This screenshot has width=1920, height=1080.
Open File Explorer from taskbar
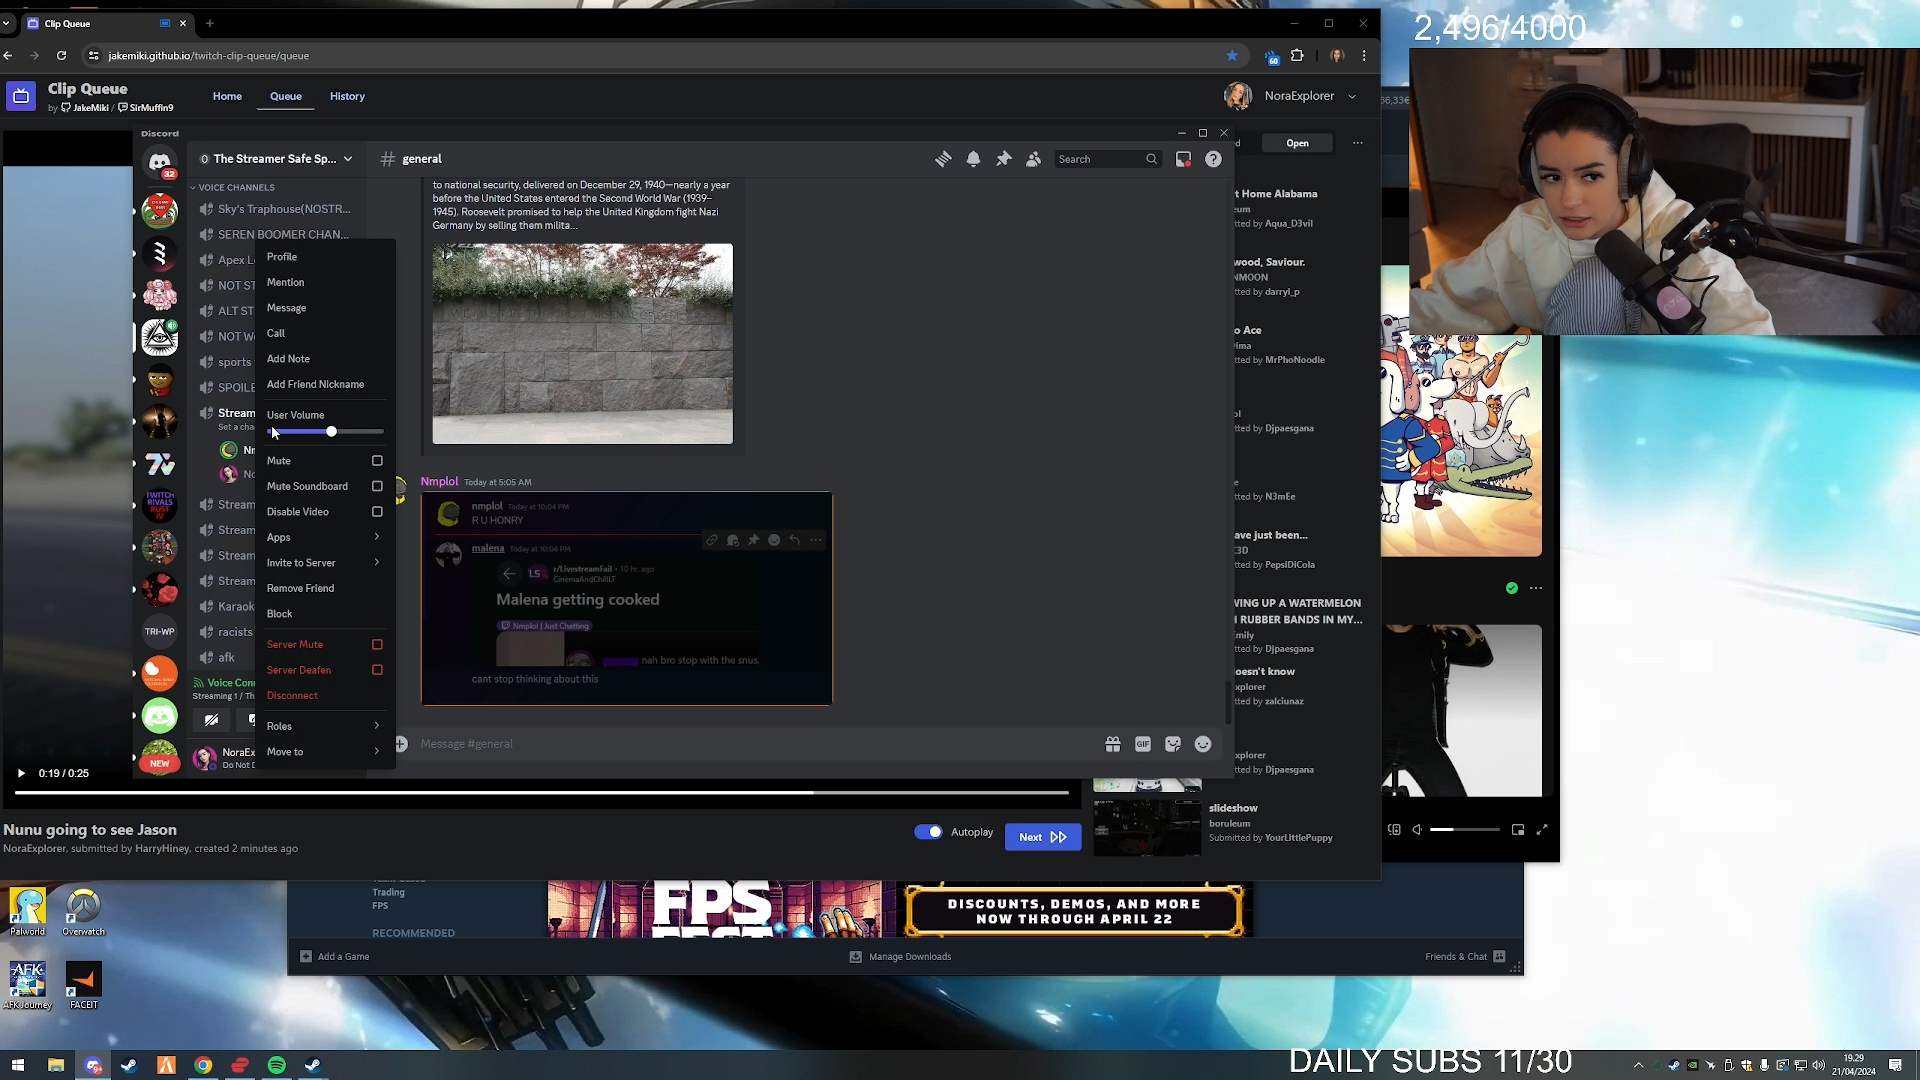click(56, 1065)
